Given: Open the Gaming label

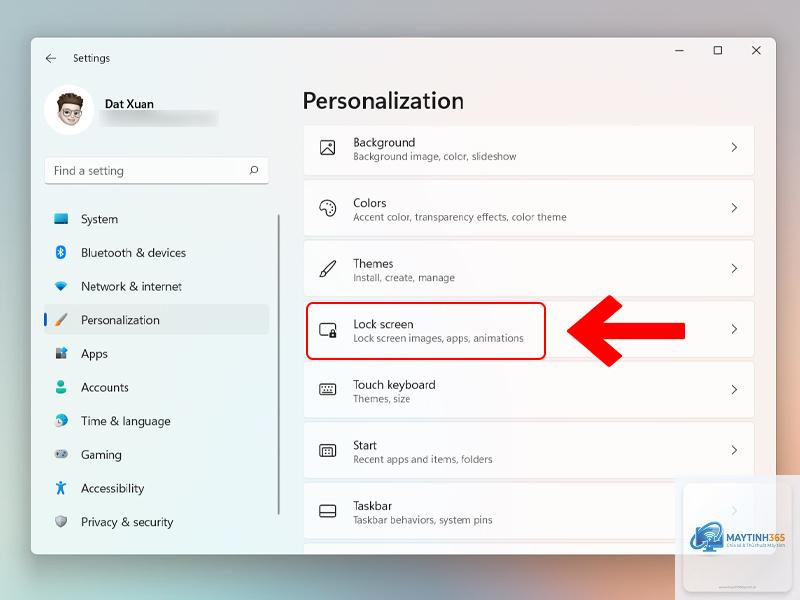Looking at the screenshot, I should click(x=101, y=455).
